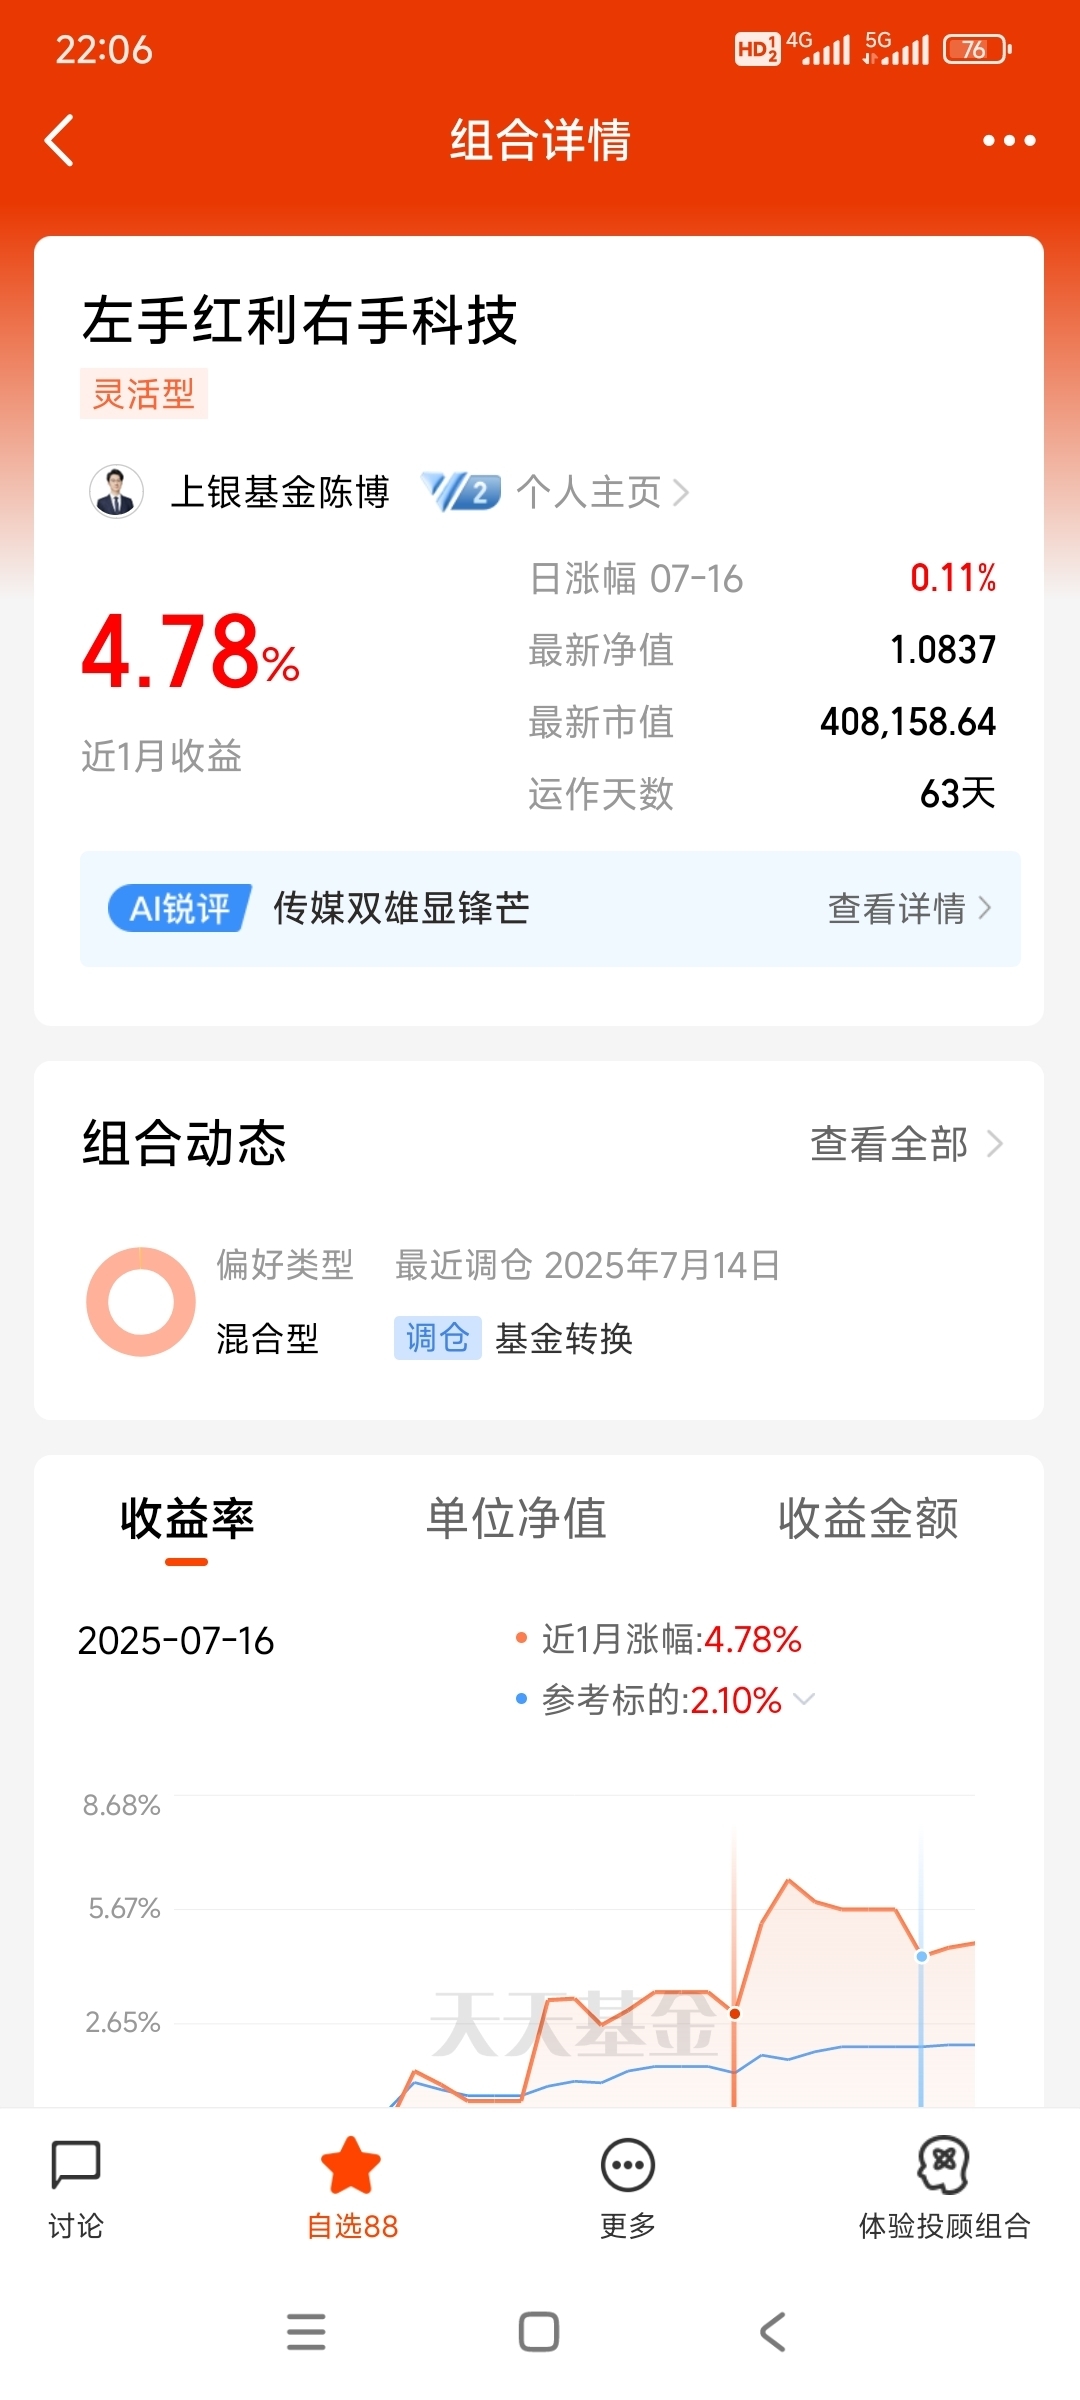Screen dimensions: 1080x2400
Task: Tap the blue marker on chart
Action: tap(921, 1956)
